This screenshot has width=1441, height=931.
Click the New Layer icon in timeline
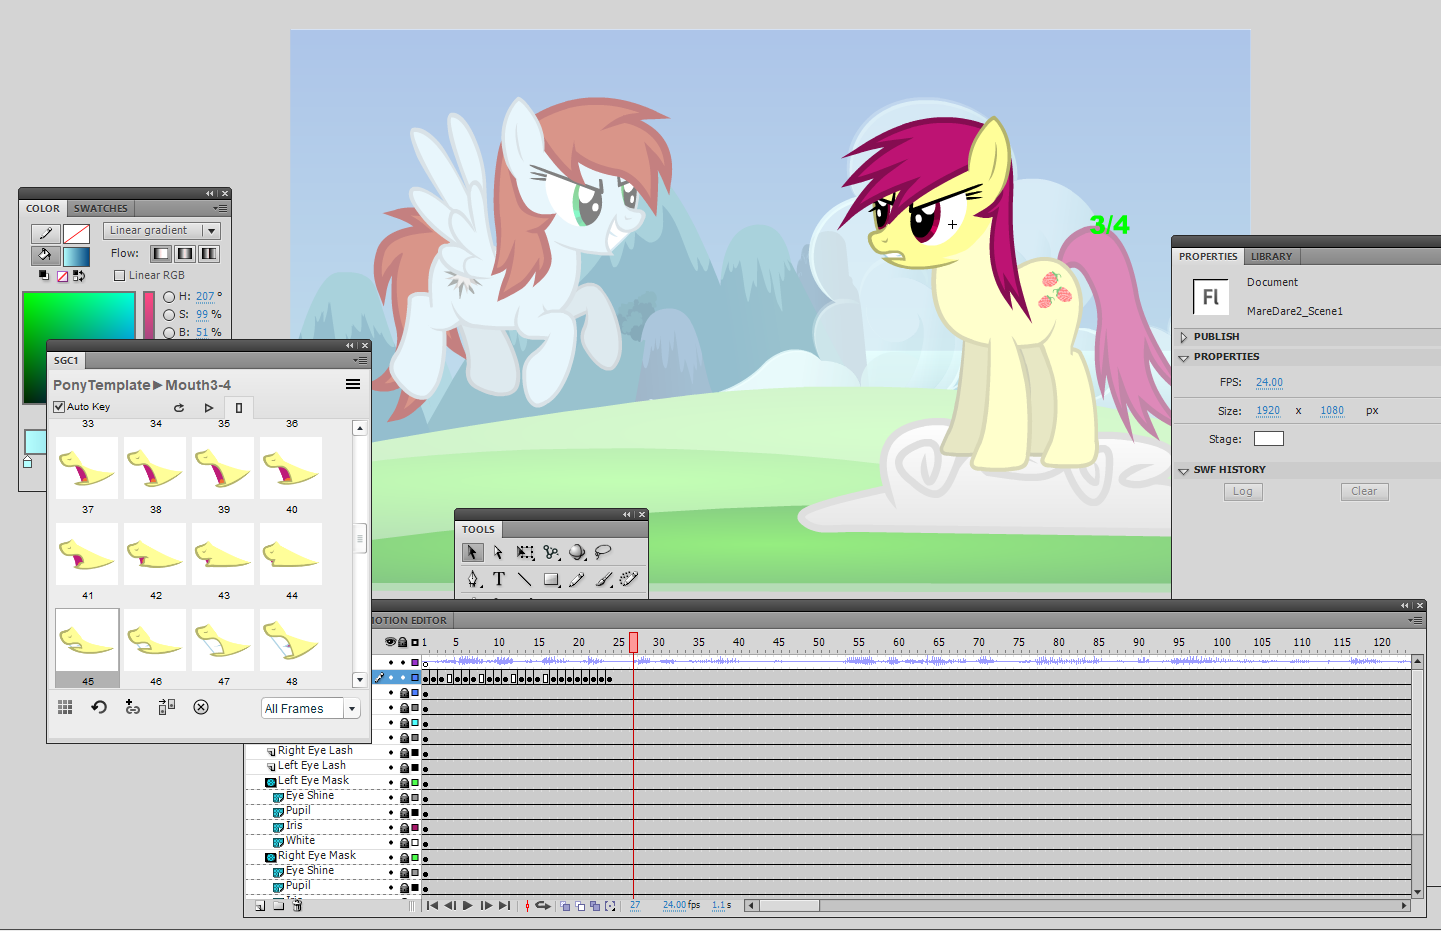(x=260, y=906)
